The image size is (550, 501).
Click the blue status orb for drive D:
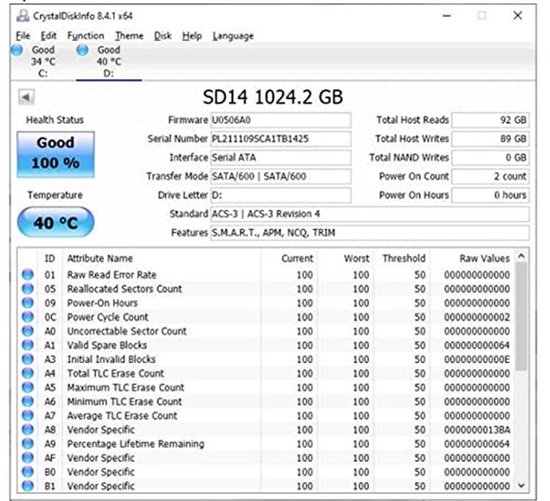82,51
